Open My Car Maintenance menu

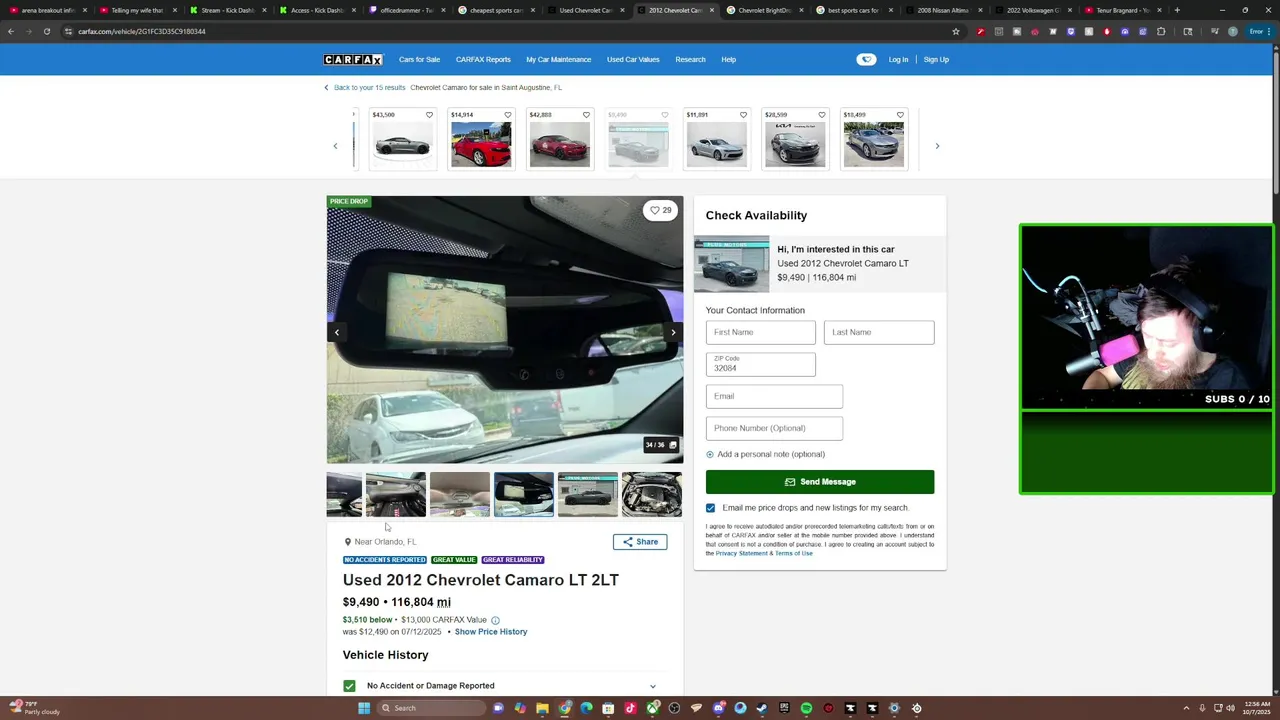559,60
